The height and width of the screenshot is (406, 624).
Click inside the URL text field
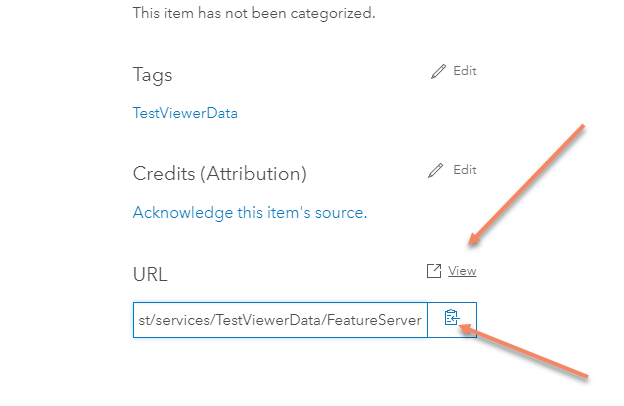tap(280, 320)
